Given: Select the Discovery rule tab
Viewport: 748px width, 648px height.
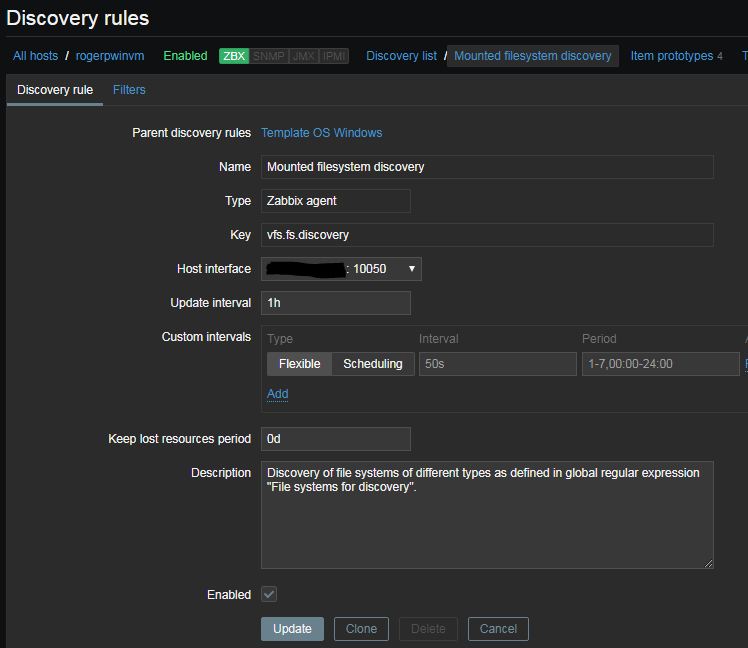Looking at the screenshot, I should click(55, 90).
